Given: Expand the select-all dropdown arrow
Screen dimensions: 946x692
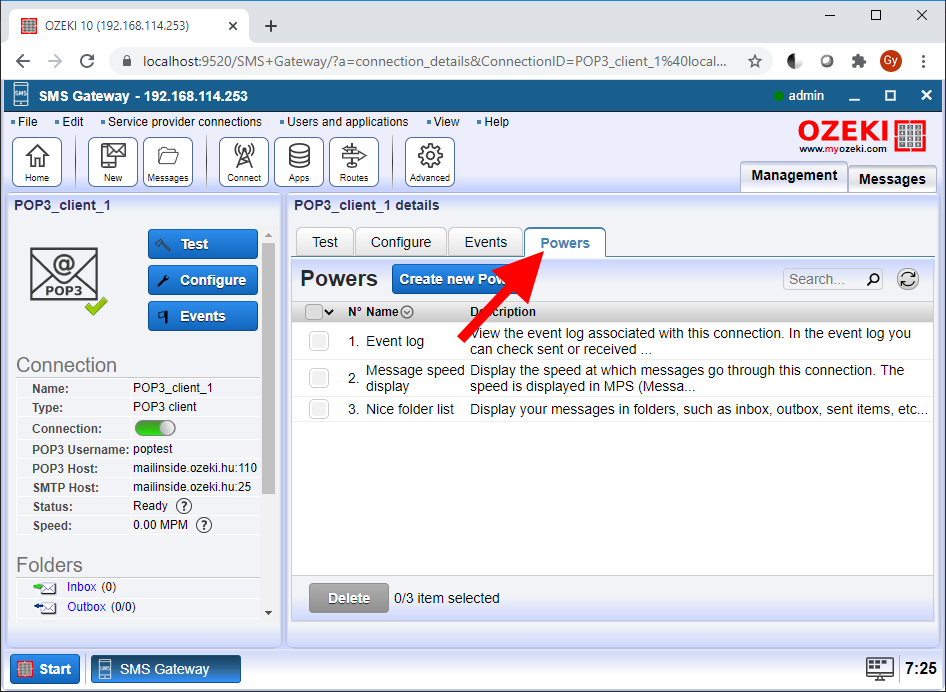Looking at the screenshot, I should [329, 312].
